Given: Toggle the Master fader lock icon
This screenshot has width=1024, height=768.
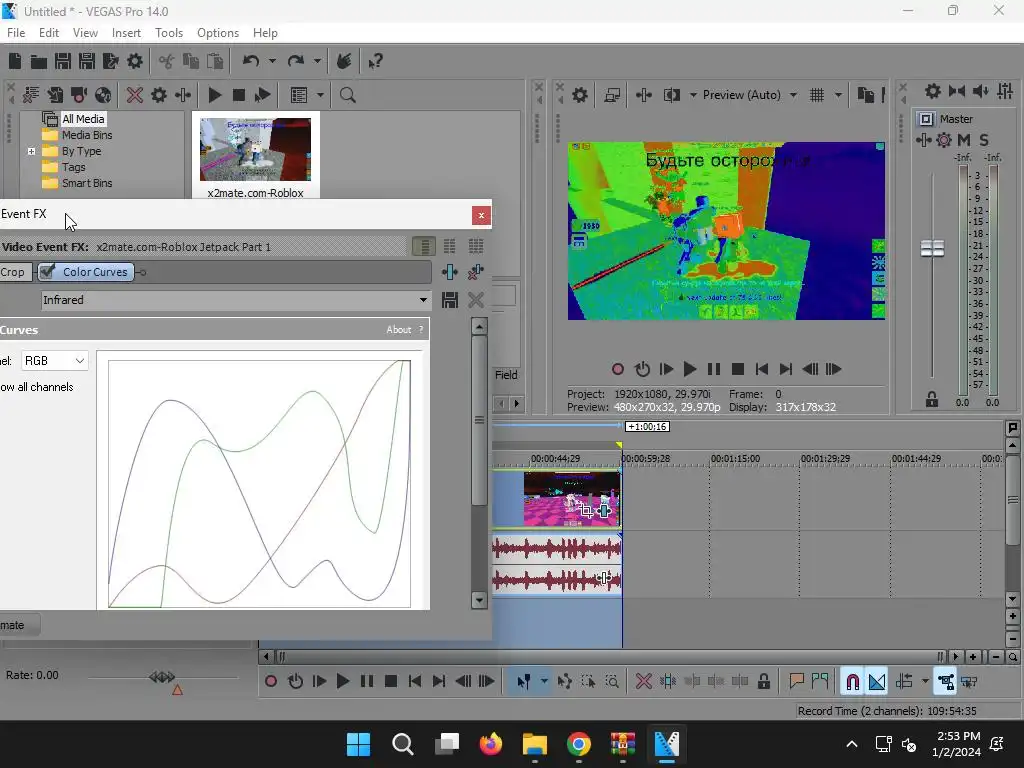Looking at the screenshot, I should tap(932, 400).
